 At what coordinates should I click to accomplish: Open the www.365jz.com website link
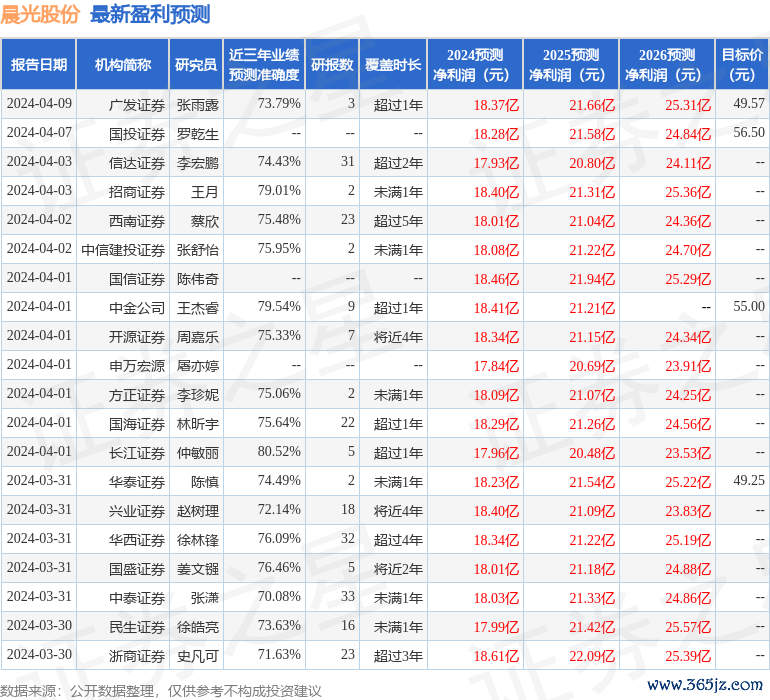point(705,684)
